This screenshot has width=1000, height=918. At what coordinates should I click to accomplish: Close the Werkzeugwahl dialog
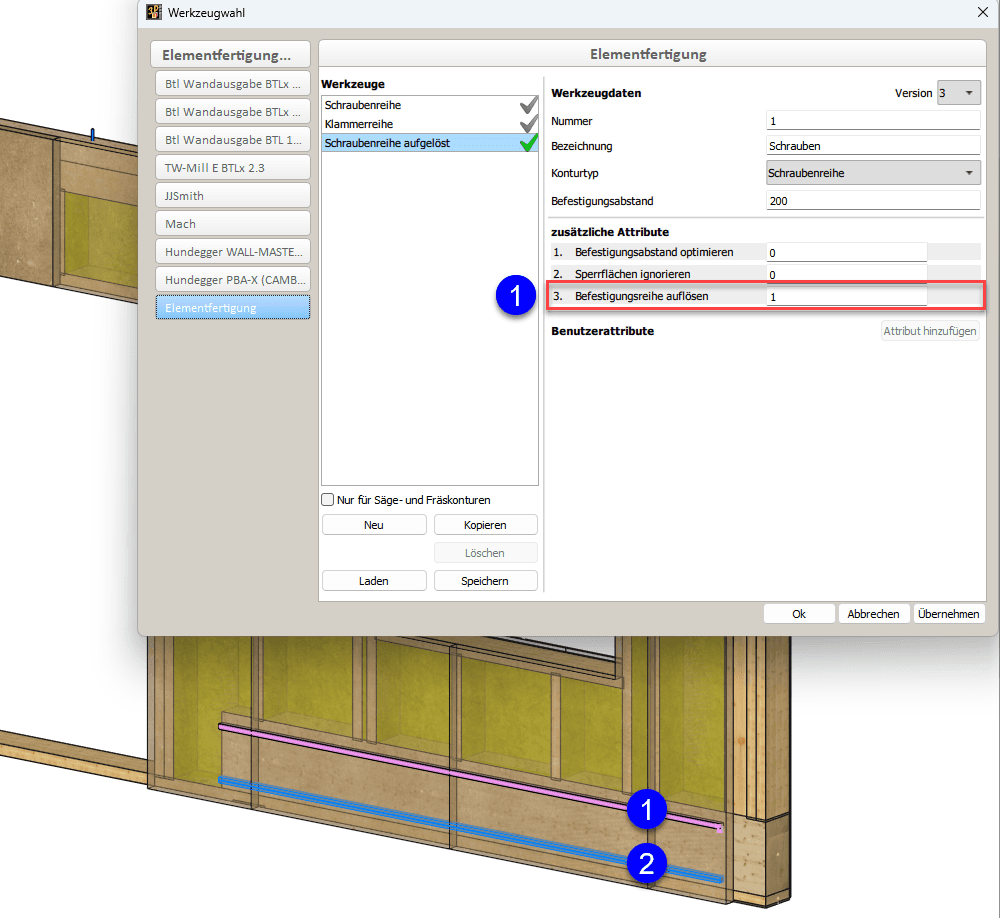983,12
